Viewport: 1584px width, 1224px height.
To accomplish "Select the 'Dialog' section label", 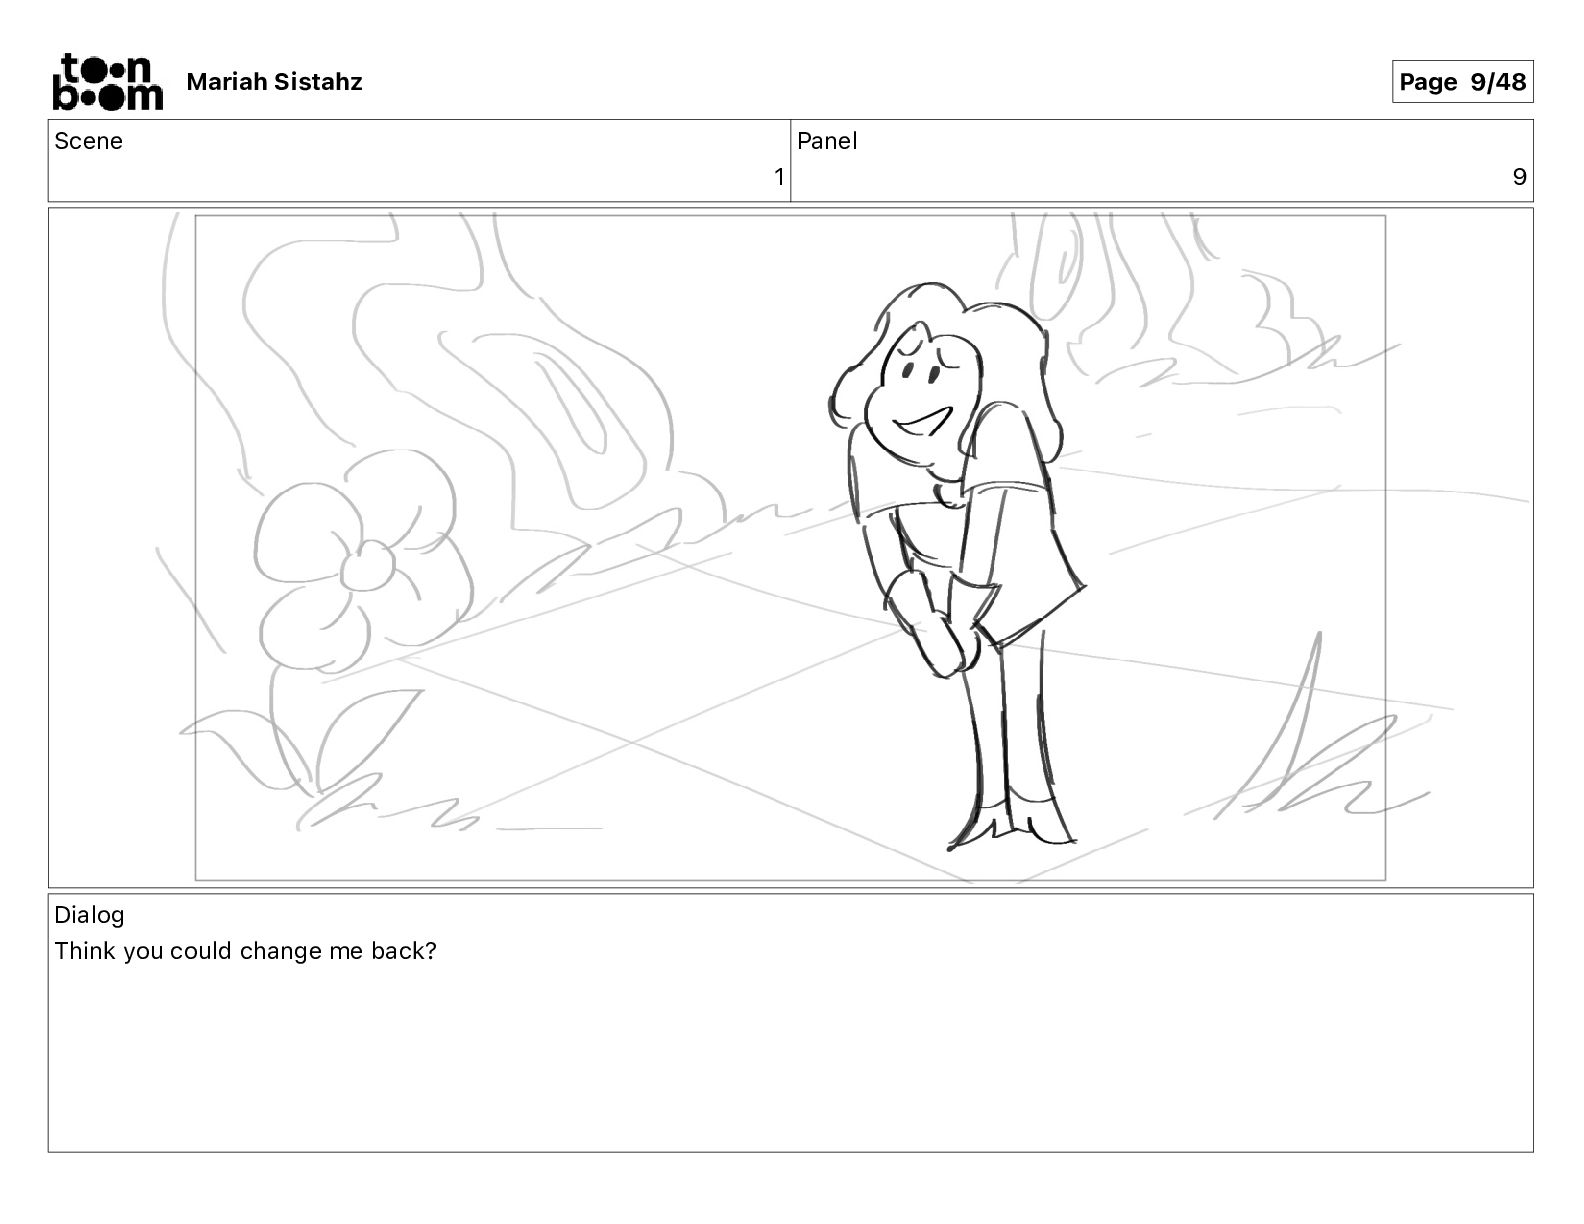I will pyautogui.click(x=89, y=915).
